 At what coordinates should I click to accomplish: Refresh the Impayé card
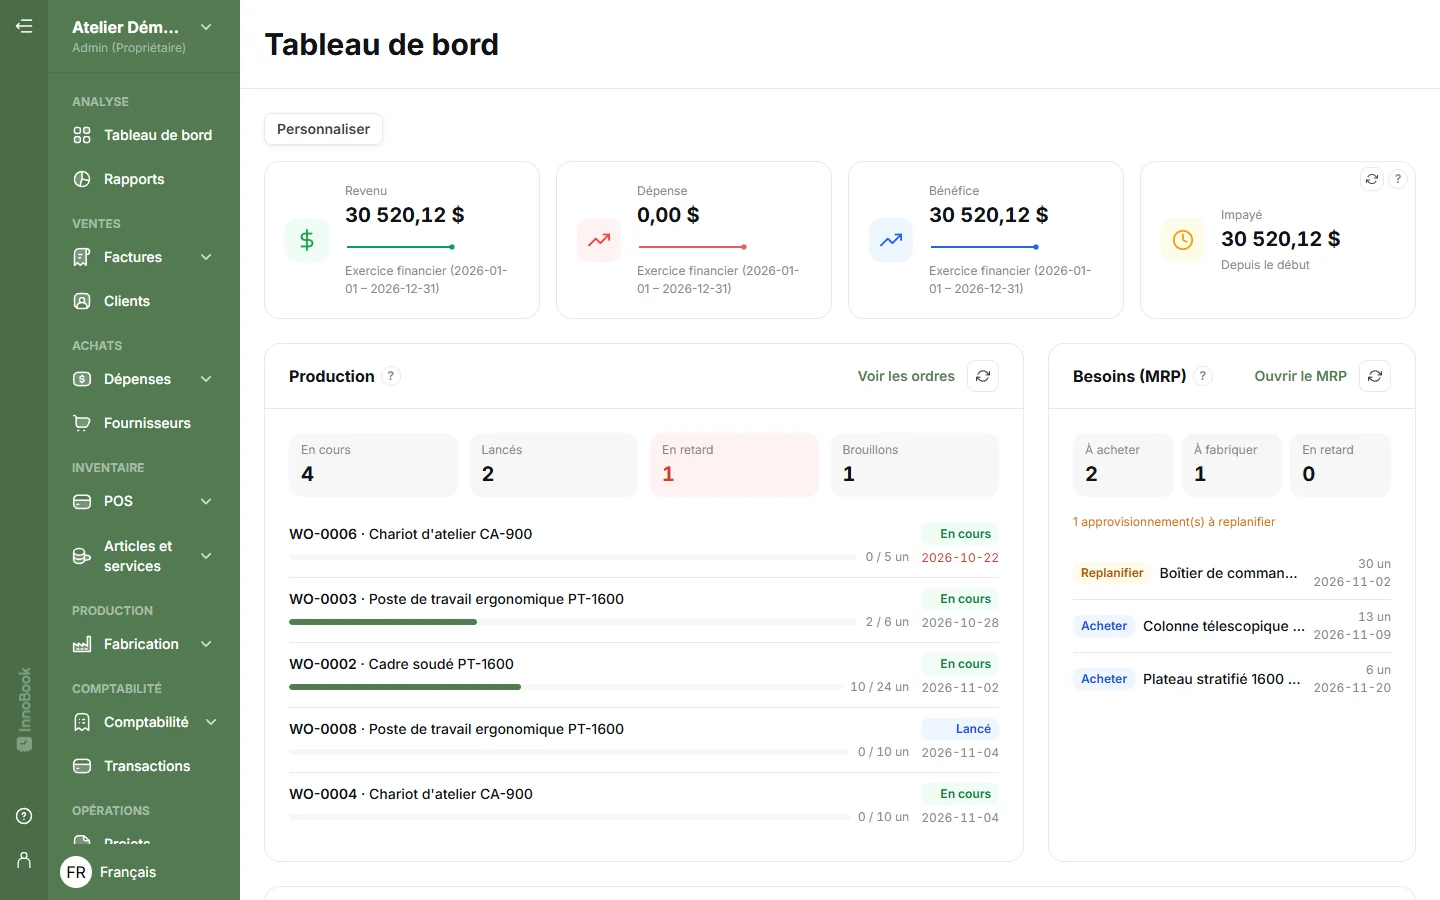(x=1372, y=179)
